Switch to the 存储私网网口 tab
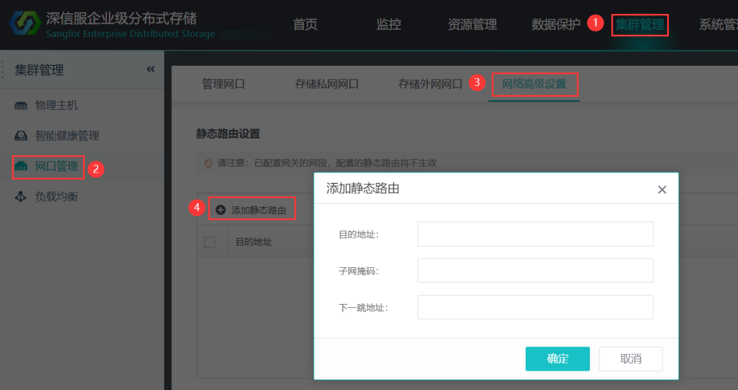 coord(327,84)
